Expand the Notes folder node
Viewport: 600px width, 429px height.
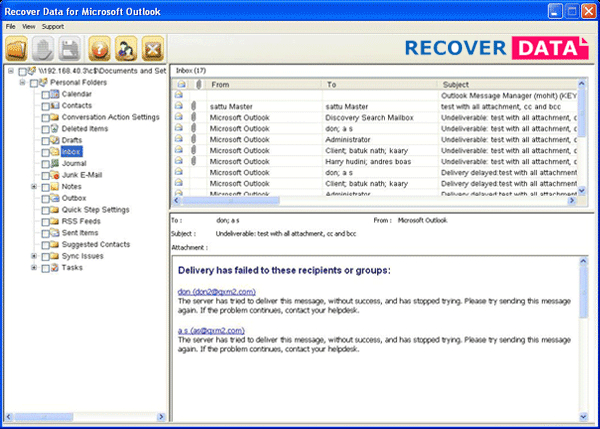click(34, 187)
